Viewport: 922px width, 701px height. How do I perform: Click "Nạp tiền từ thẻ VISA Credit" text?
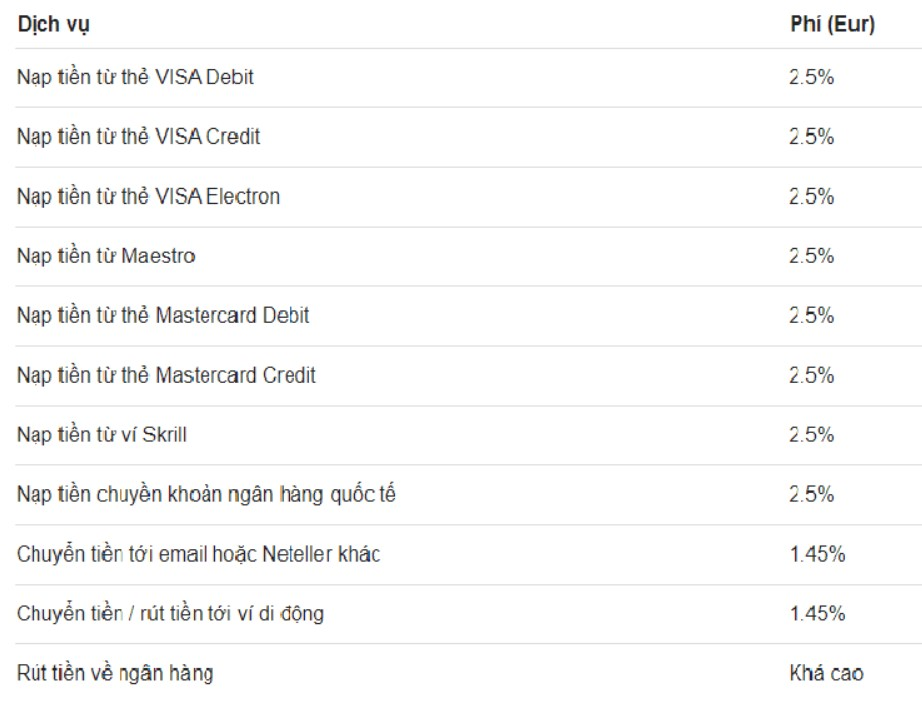click(x=138, y=137)
